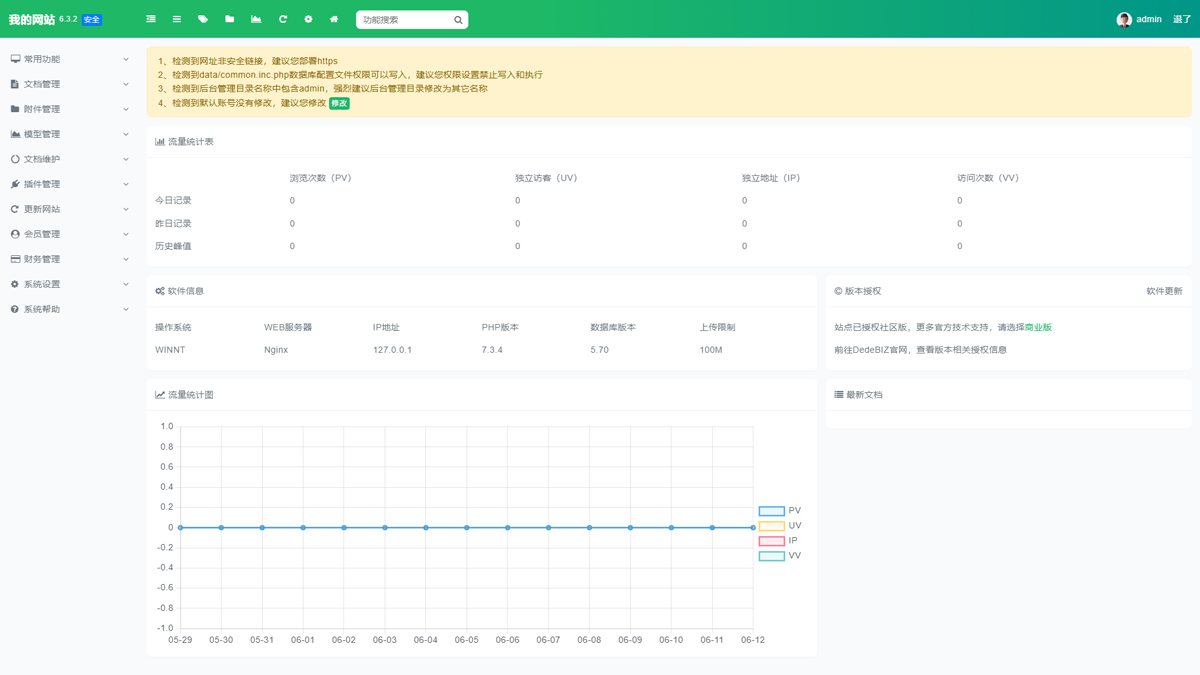The image size is (1200, 675).
Task: Click the green 修改 button in warning
Action: 339,103
